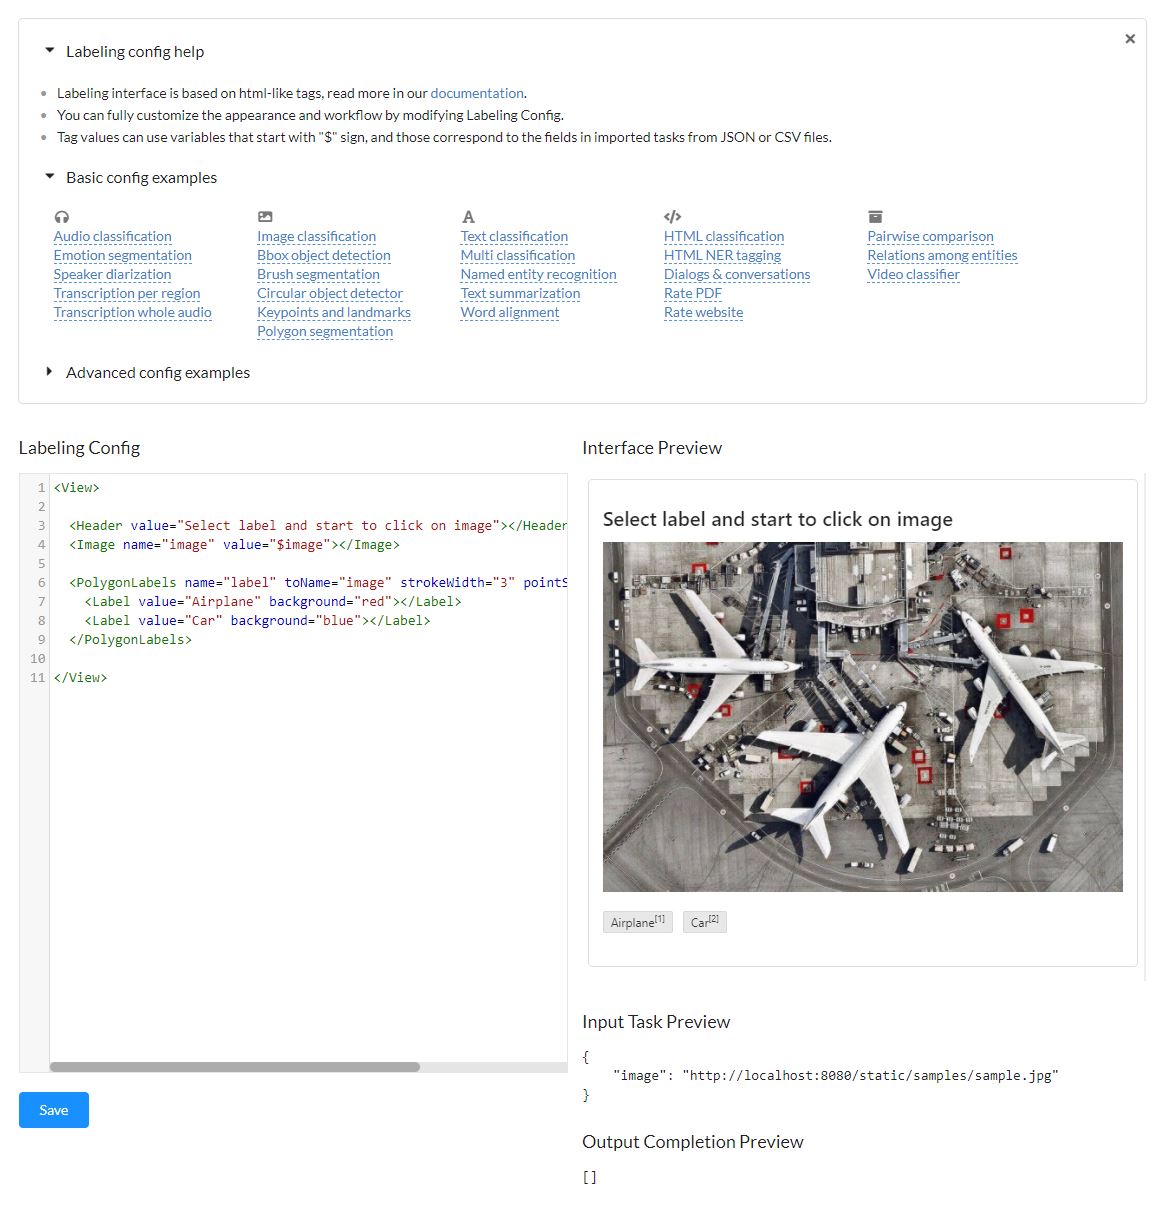Click the opening <View> code line

click(x=77, y=488)
